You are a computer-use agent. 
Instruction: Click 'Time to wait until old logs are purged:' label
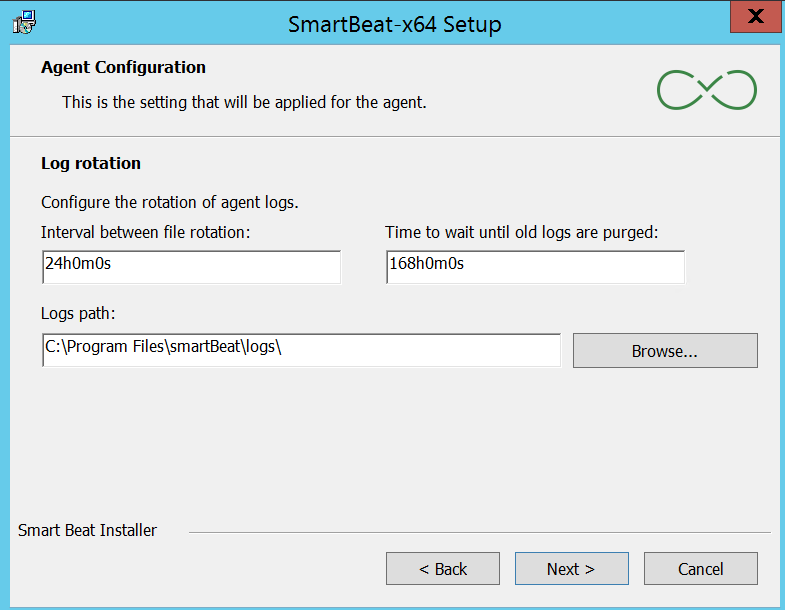click(521, 232)
